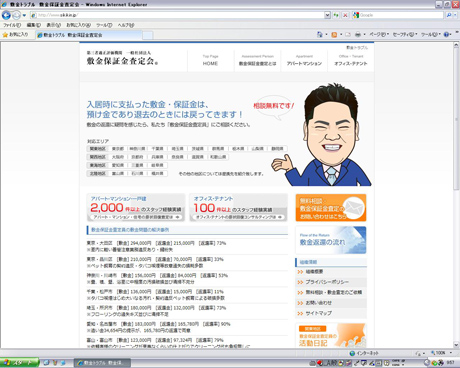The image size is (460, 368).
Task: Open the アパートマンション nav item
Action: [x=304, y=60]
